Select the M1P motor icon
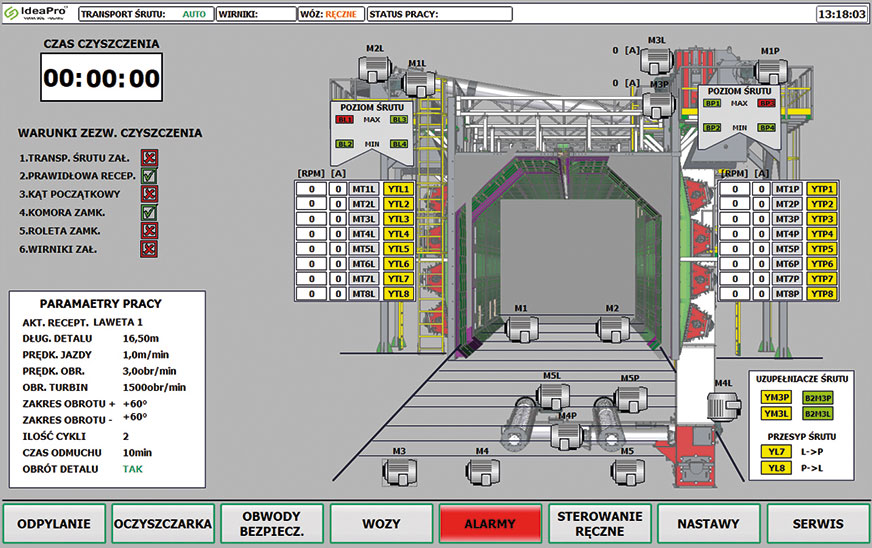 point(768,71)
